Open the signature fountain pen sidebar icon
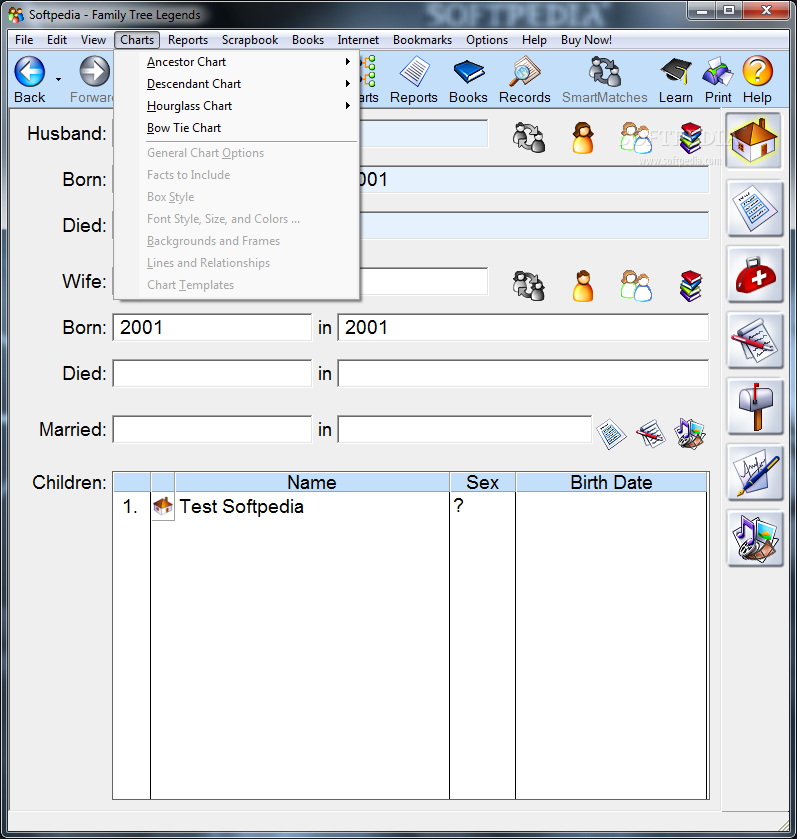 pos(754,473)
